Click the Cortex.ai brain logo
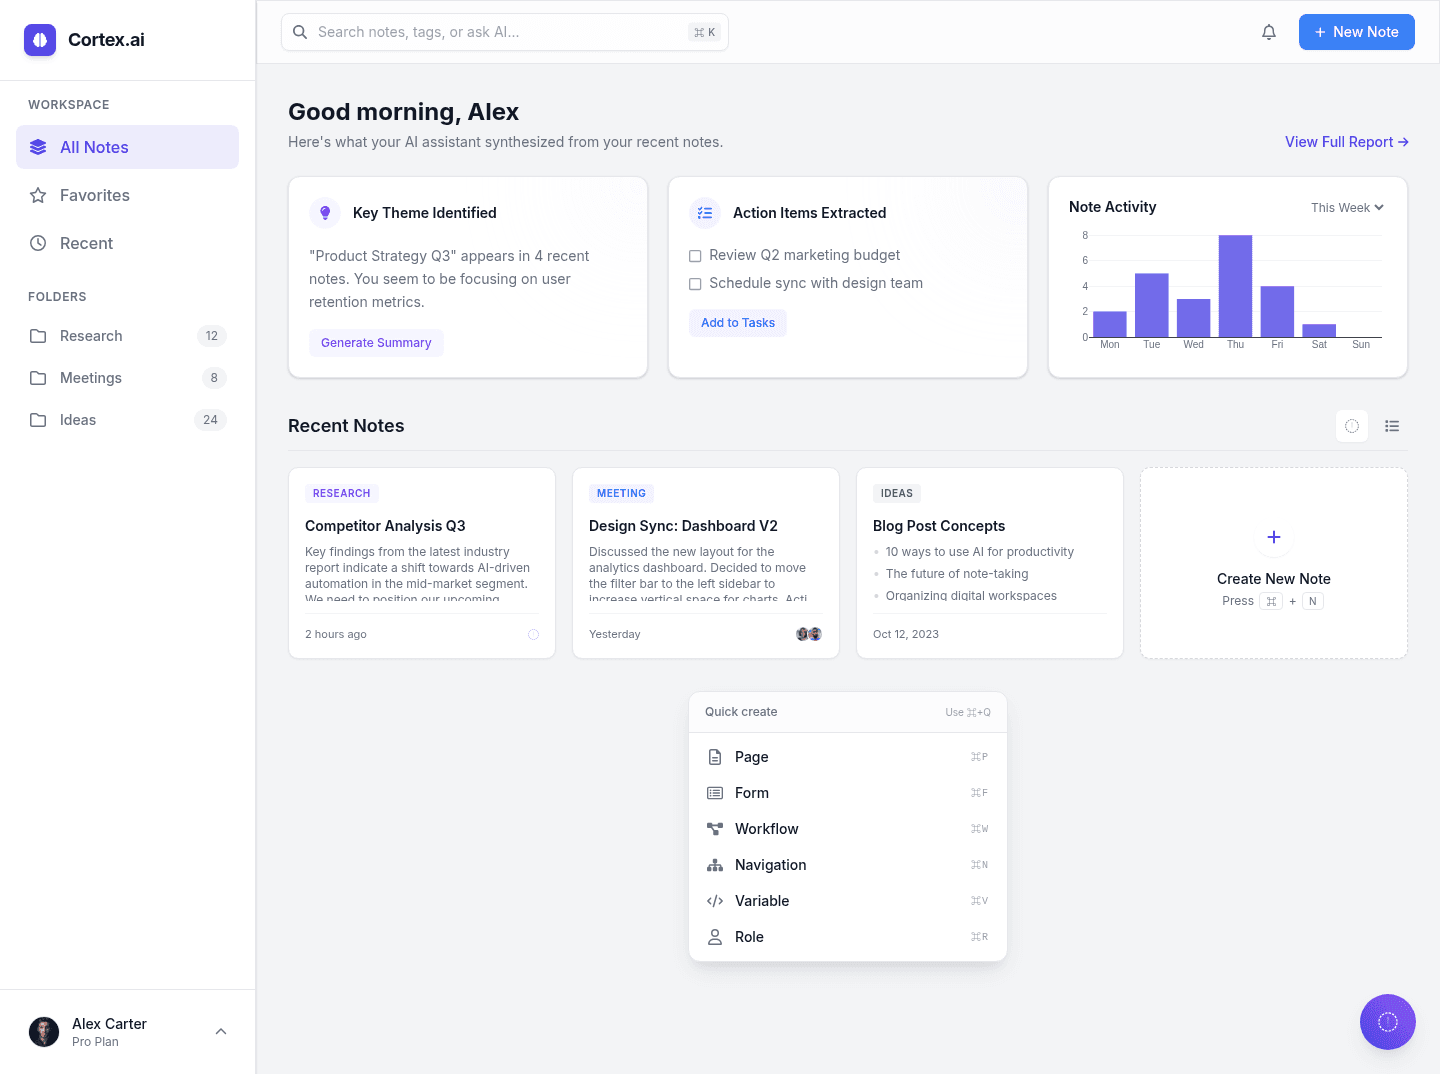 40,40
